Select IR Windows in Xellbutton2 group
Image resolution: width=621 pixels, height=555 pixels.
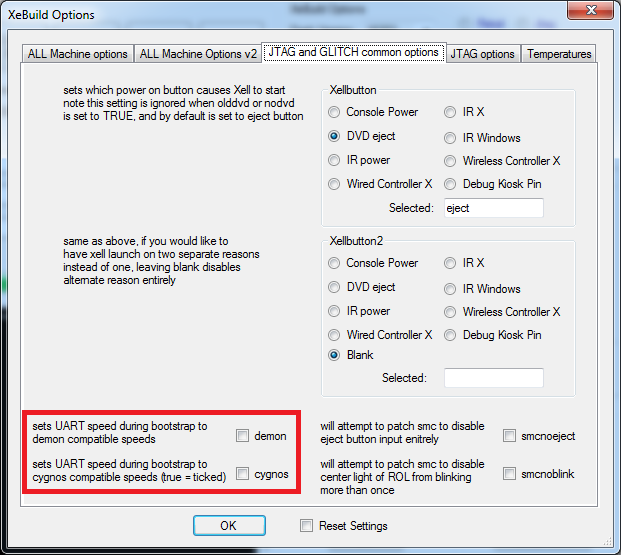point(451,289)
